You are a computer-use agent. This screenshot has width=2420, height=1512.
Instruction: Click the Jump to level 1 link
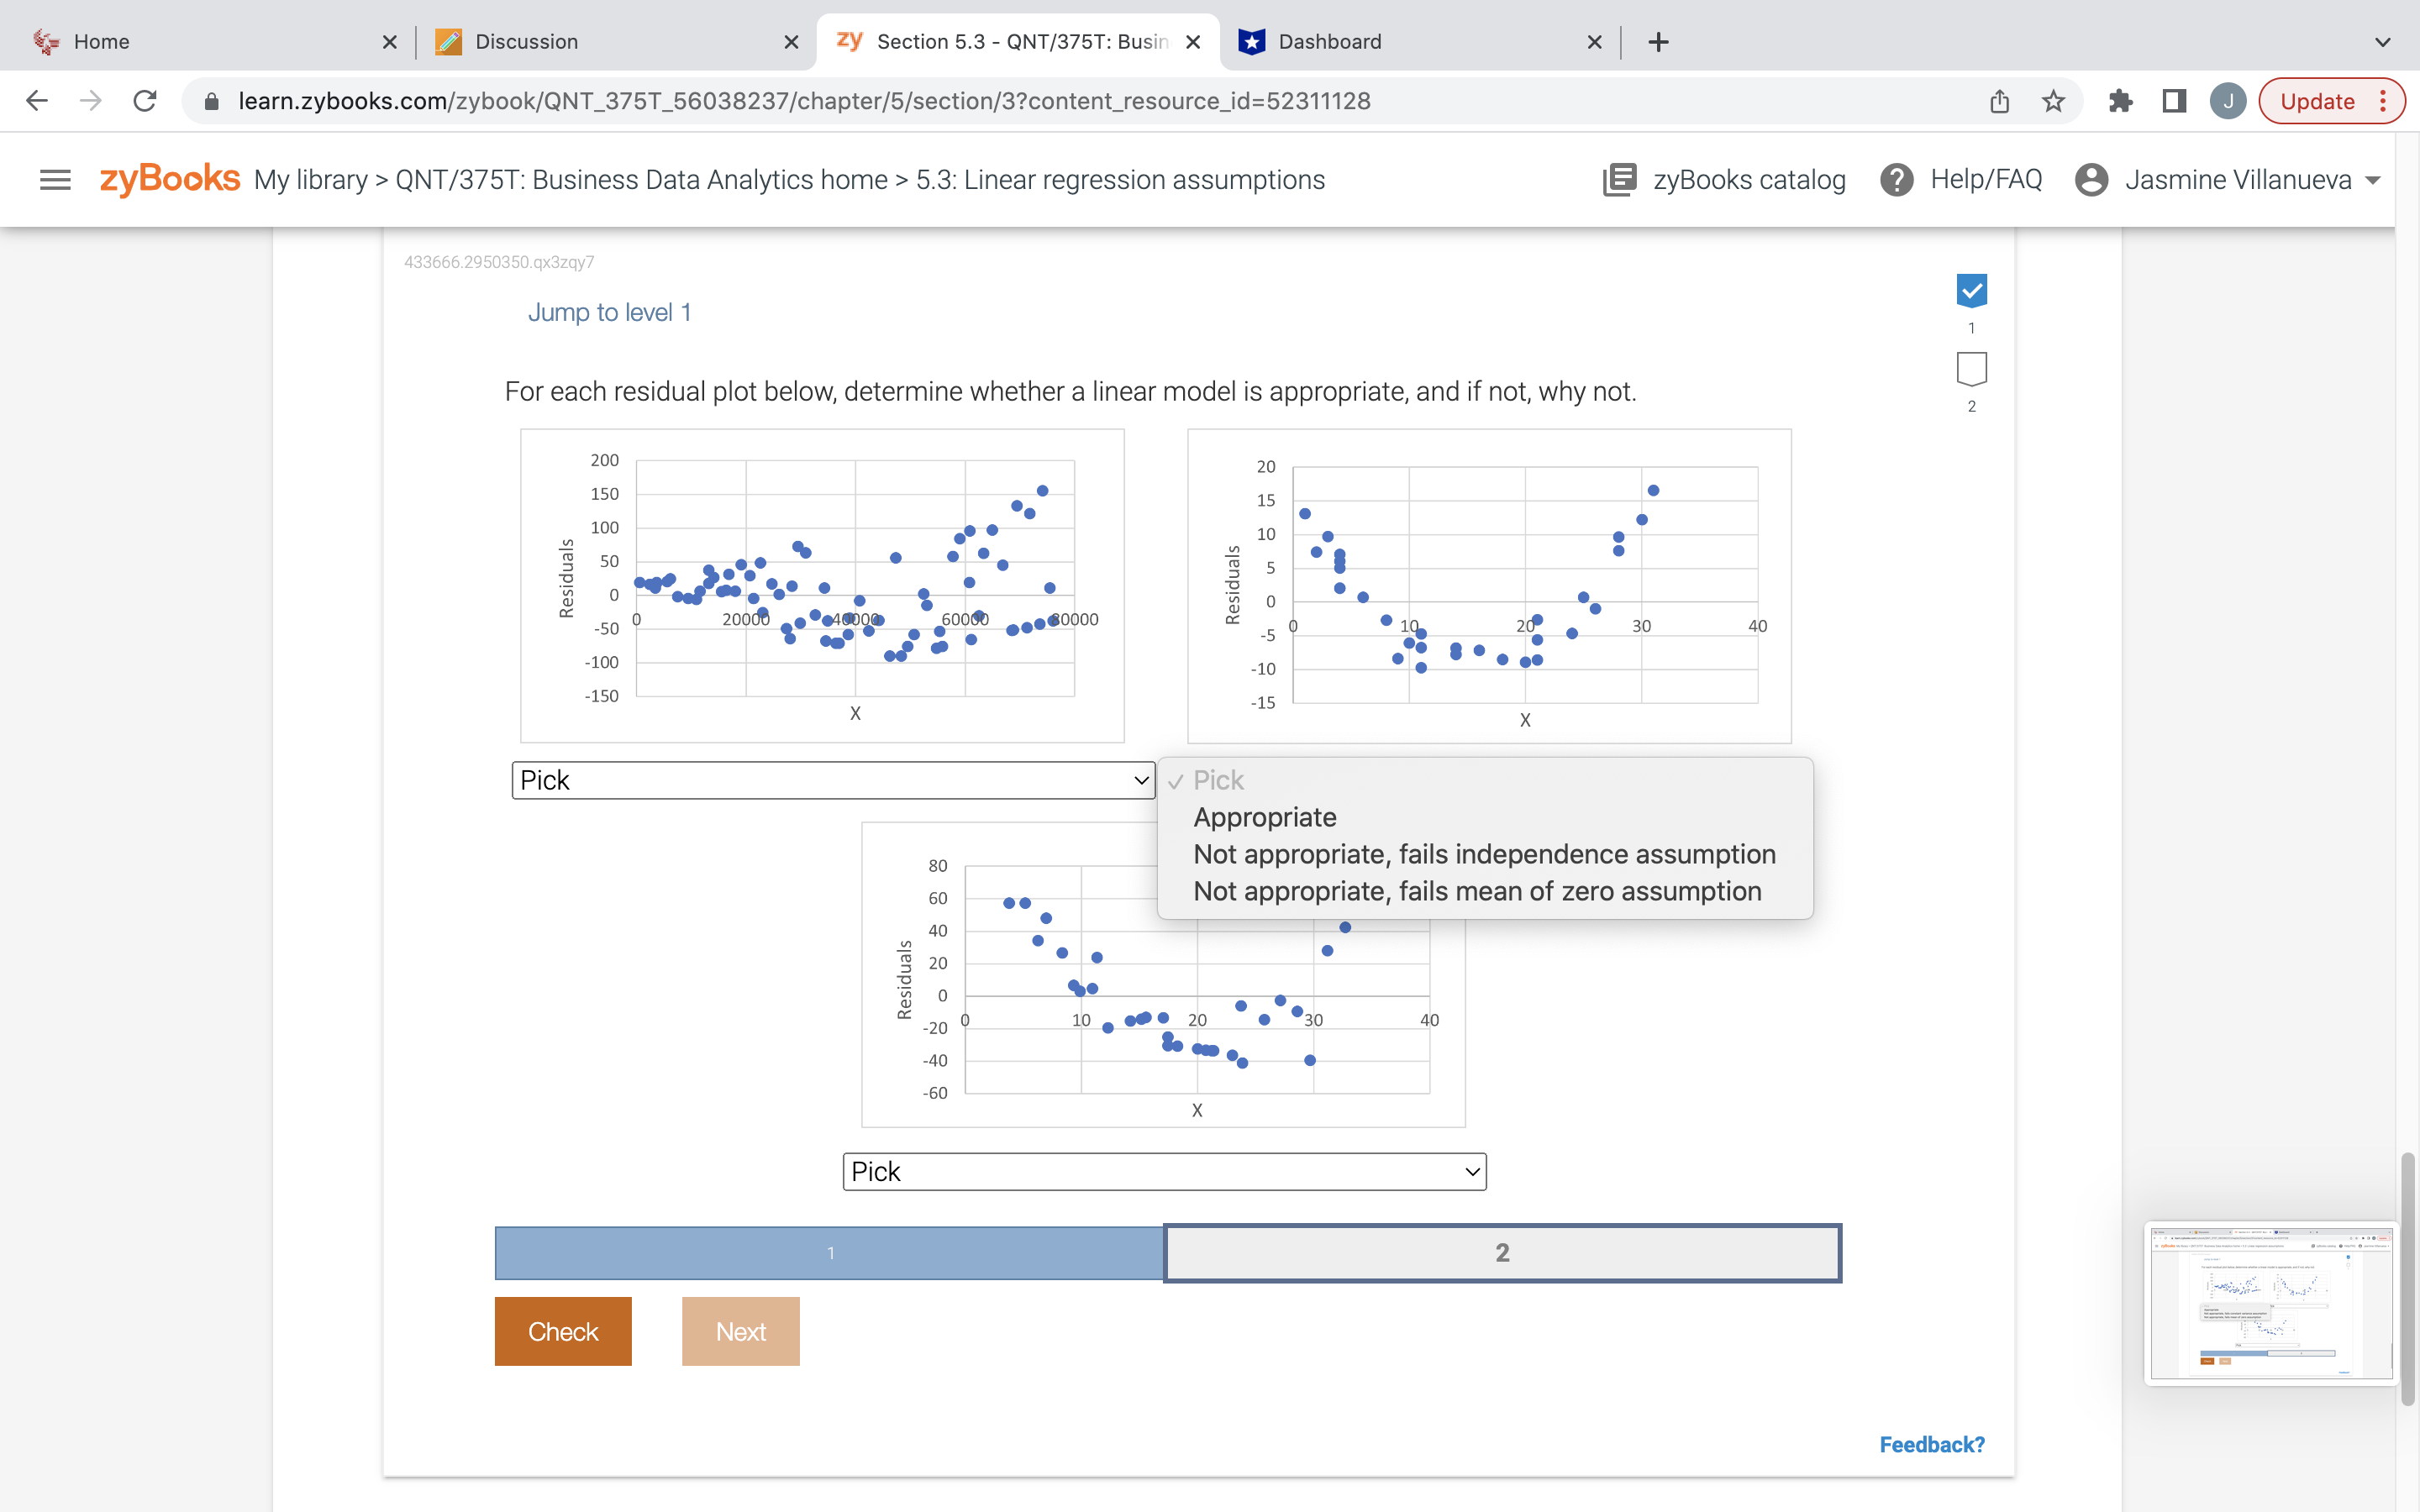[609, 312]
